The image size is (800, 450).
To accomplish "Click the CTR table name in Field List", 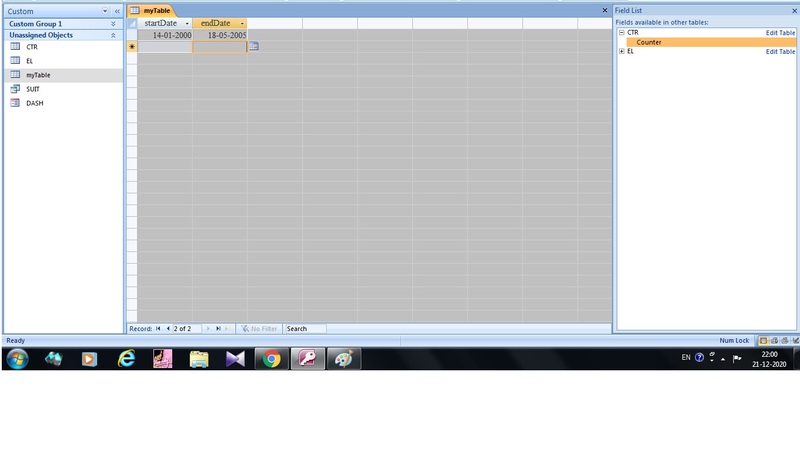I will tap(633, 32).
